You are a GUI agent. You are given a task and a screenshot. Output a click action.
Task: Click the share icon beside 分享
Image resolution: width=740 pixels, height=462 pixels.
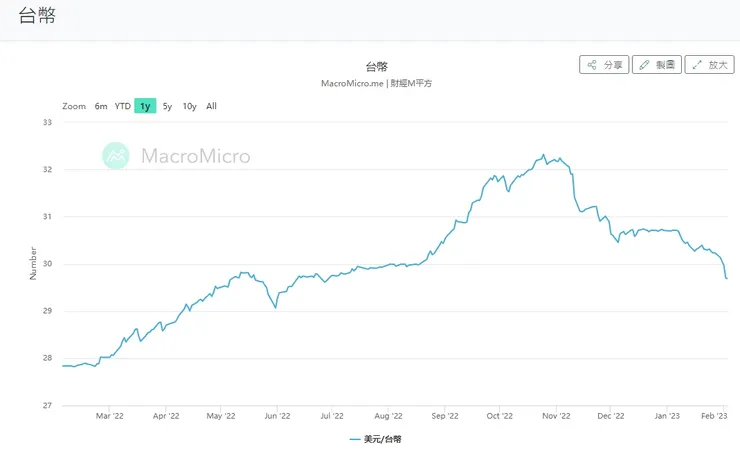tap(592, 65)
